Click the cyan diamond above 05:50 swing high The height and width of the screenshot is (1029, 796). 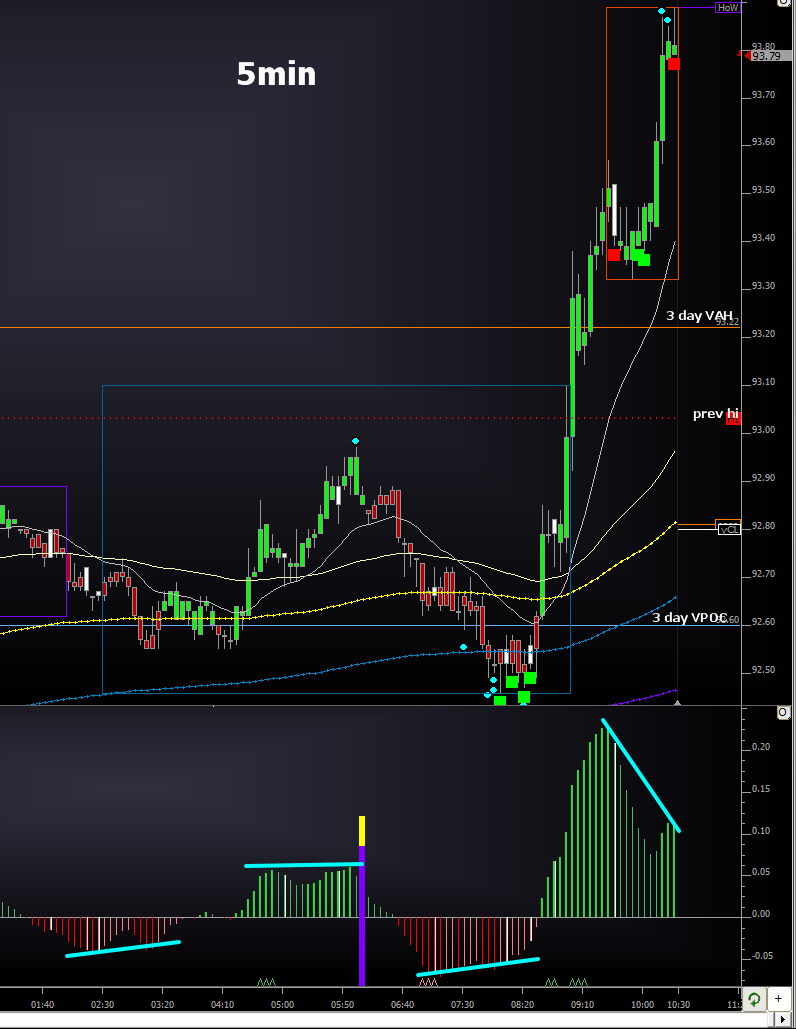click(355, 440)
